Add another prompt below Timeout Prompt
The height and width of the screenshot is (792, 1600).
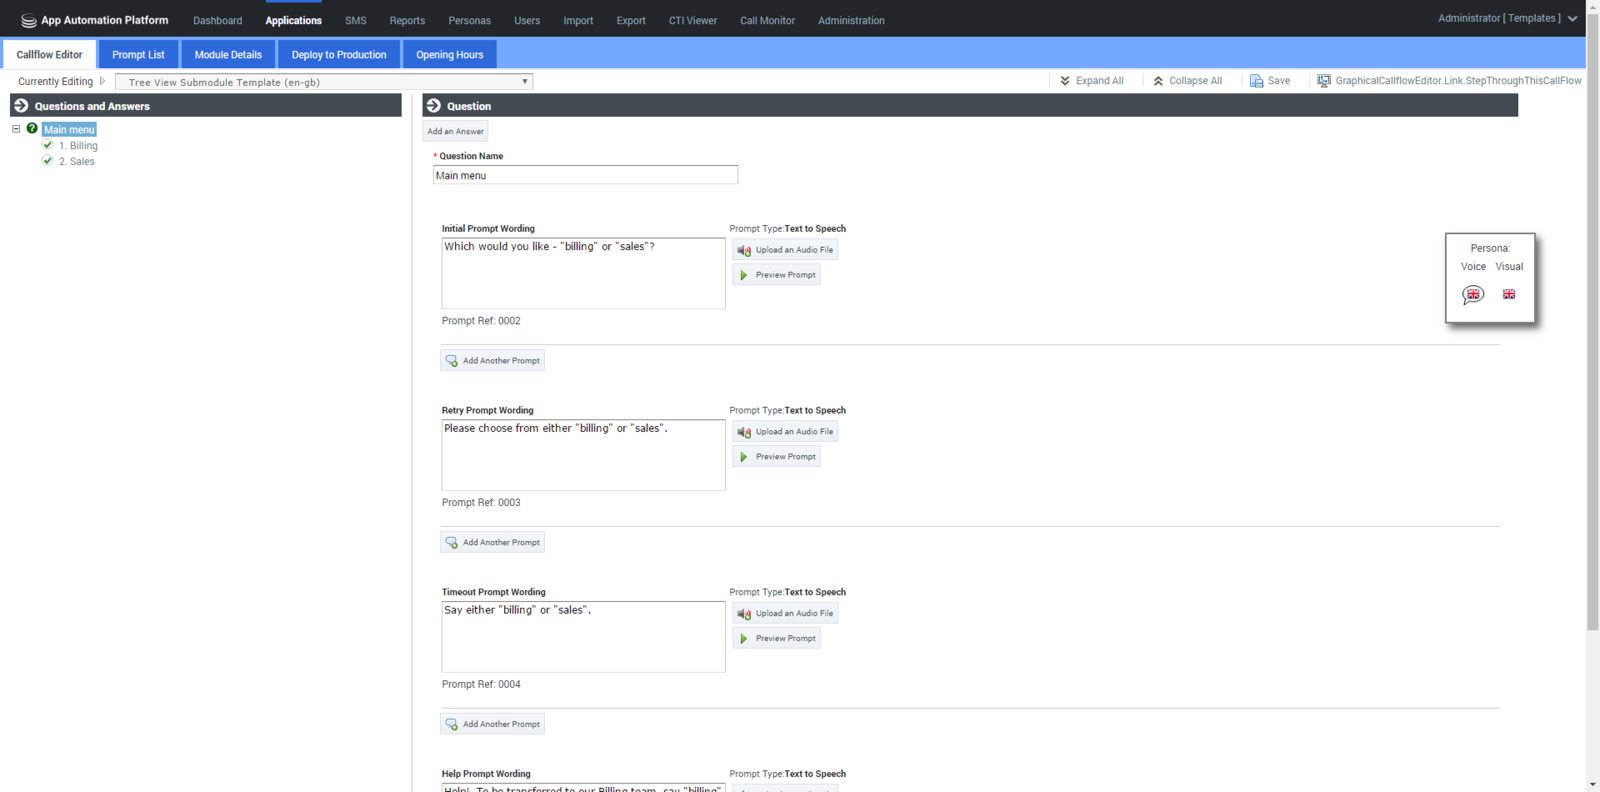pyautogui.click(x=492, y=724)
